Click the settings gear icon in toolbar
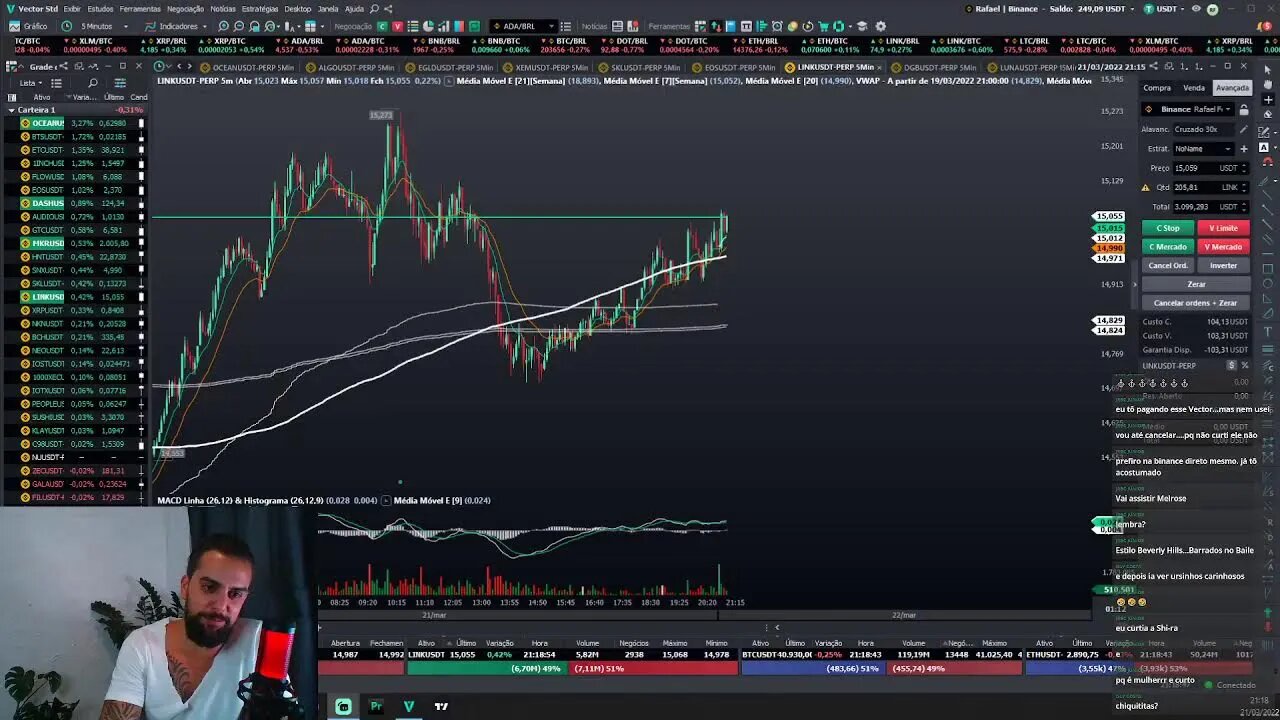The height and width of the screenshot is (720, 1280). point(881,26)
